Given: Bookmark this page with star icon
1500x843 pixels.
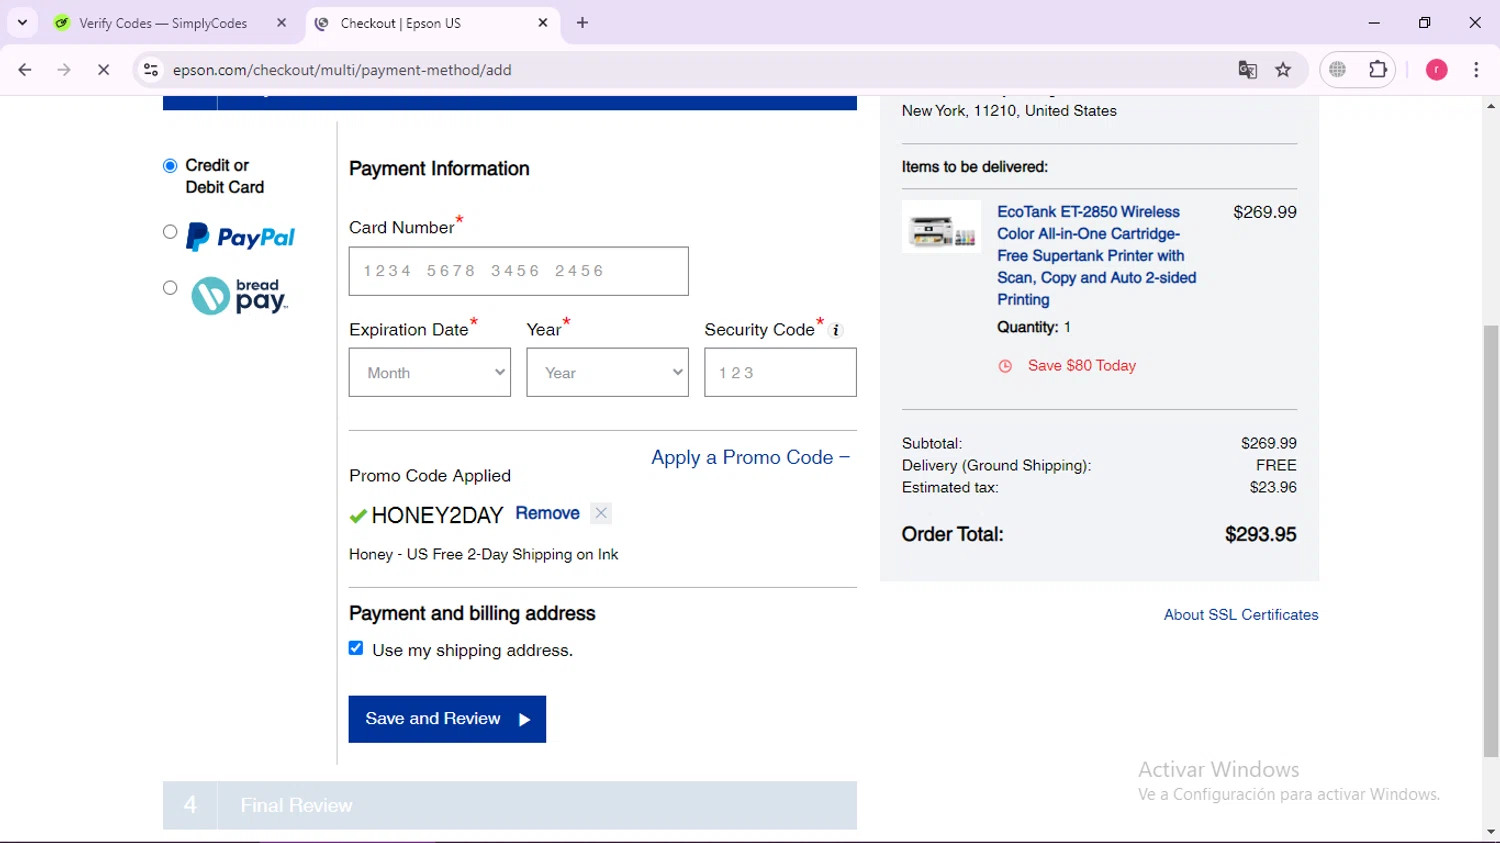Looking at the screenshot, I should click(x=1283, y=70).
